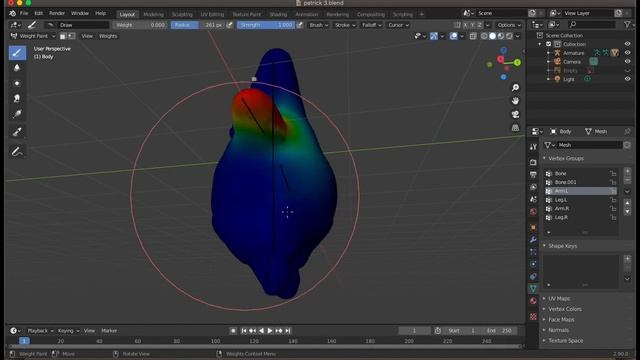Open Output properties tab
640x360 pixels.
533,175
